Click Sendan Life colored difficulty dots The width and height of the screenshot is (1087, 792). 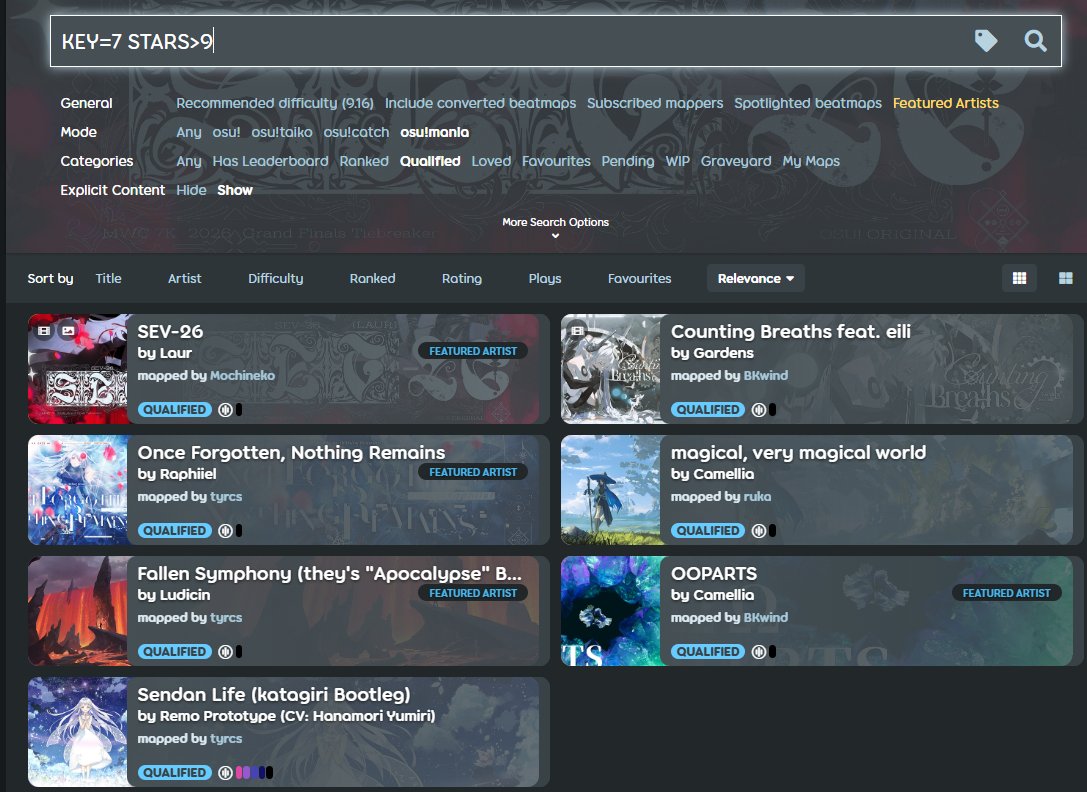coord(254,773)
